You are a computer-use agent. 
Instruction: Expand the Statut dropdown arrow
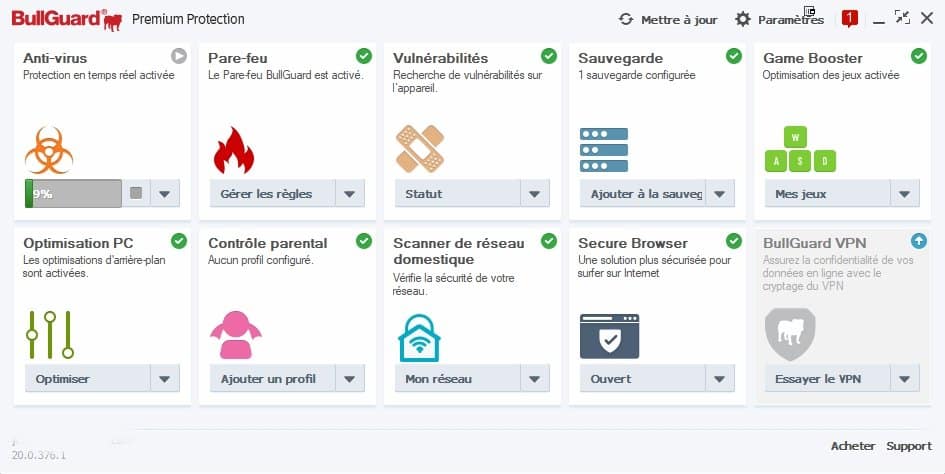coord(535,194)
